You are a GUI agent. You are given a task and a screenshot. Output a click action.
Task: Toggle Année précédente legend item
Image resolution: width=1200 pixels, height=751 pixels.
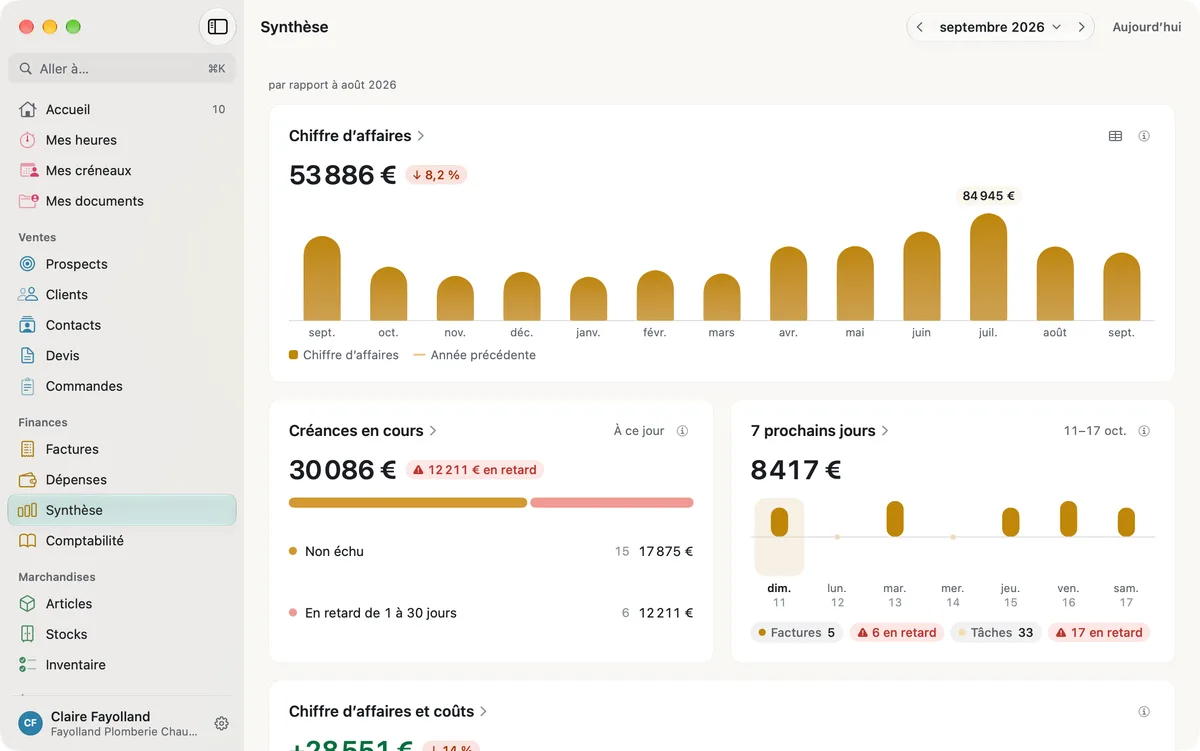click(475, 355)
